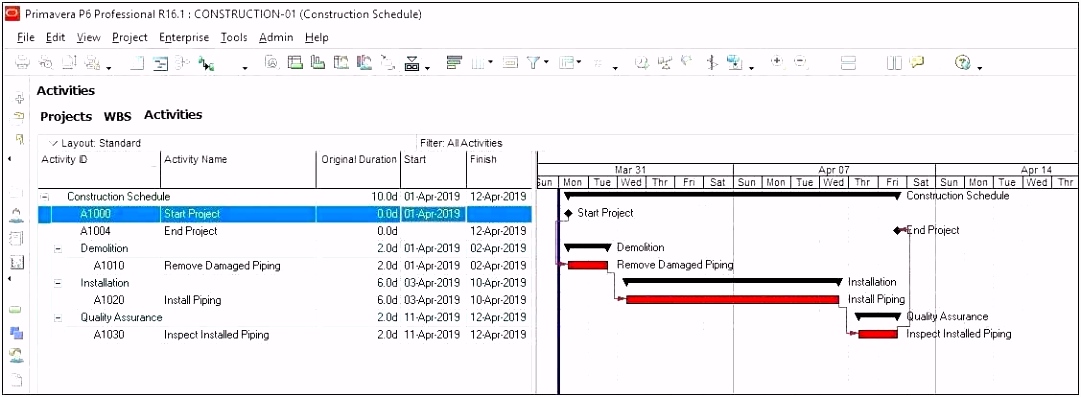Show the Resource Usage Spreadsheet icon

(x=340, y=63)
